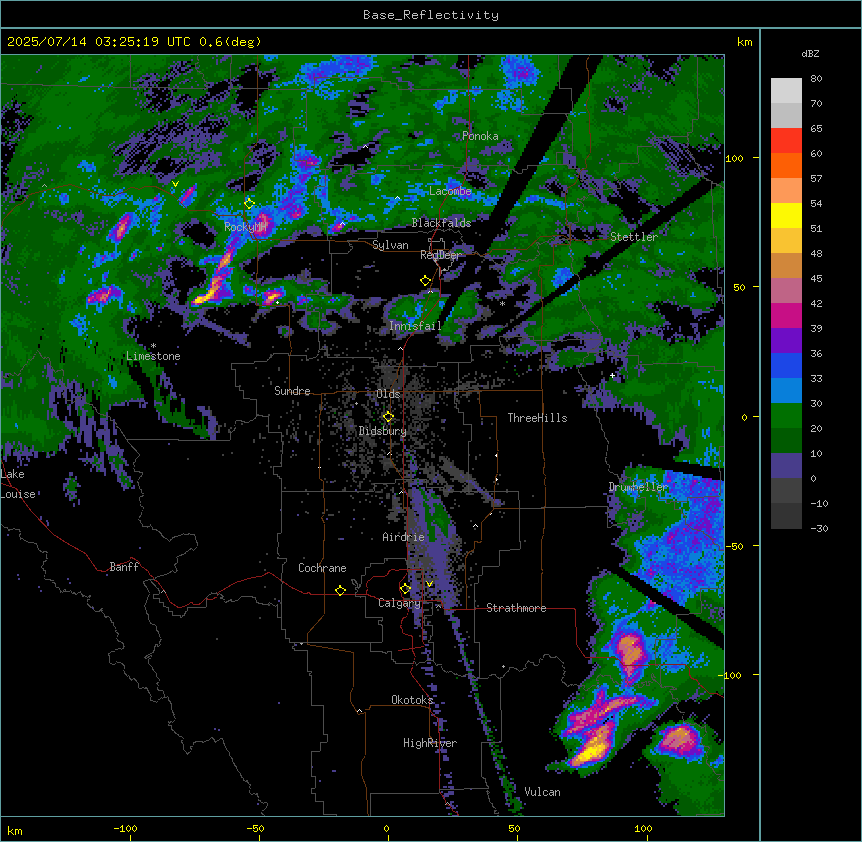Image resolution: width=862 pixels, height=842 pixels.
Task: Pick the blue 33–36 dBZ legend swatch
Action: (786, 365)
